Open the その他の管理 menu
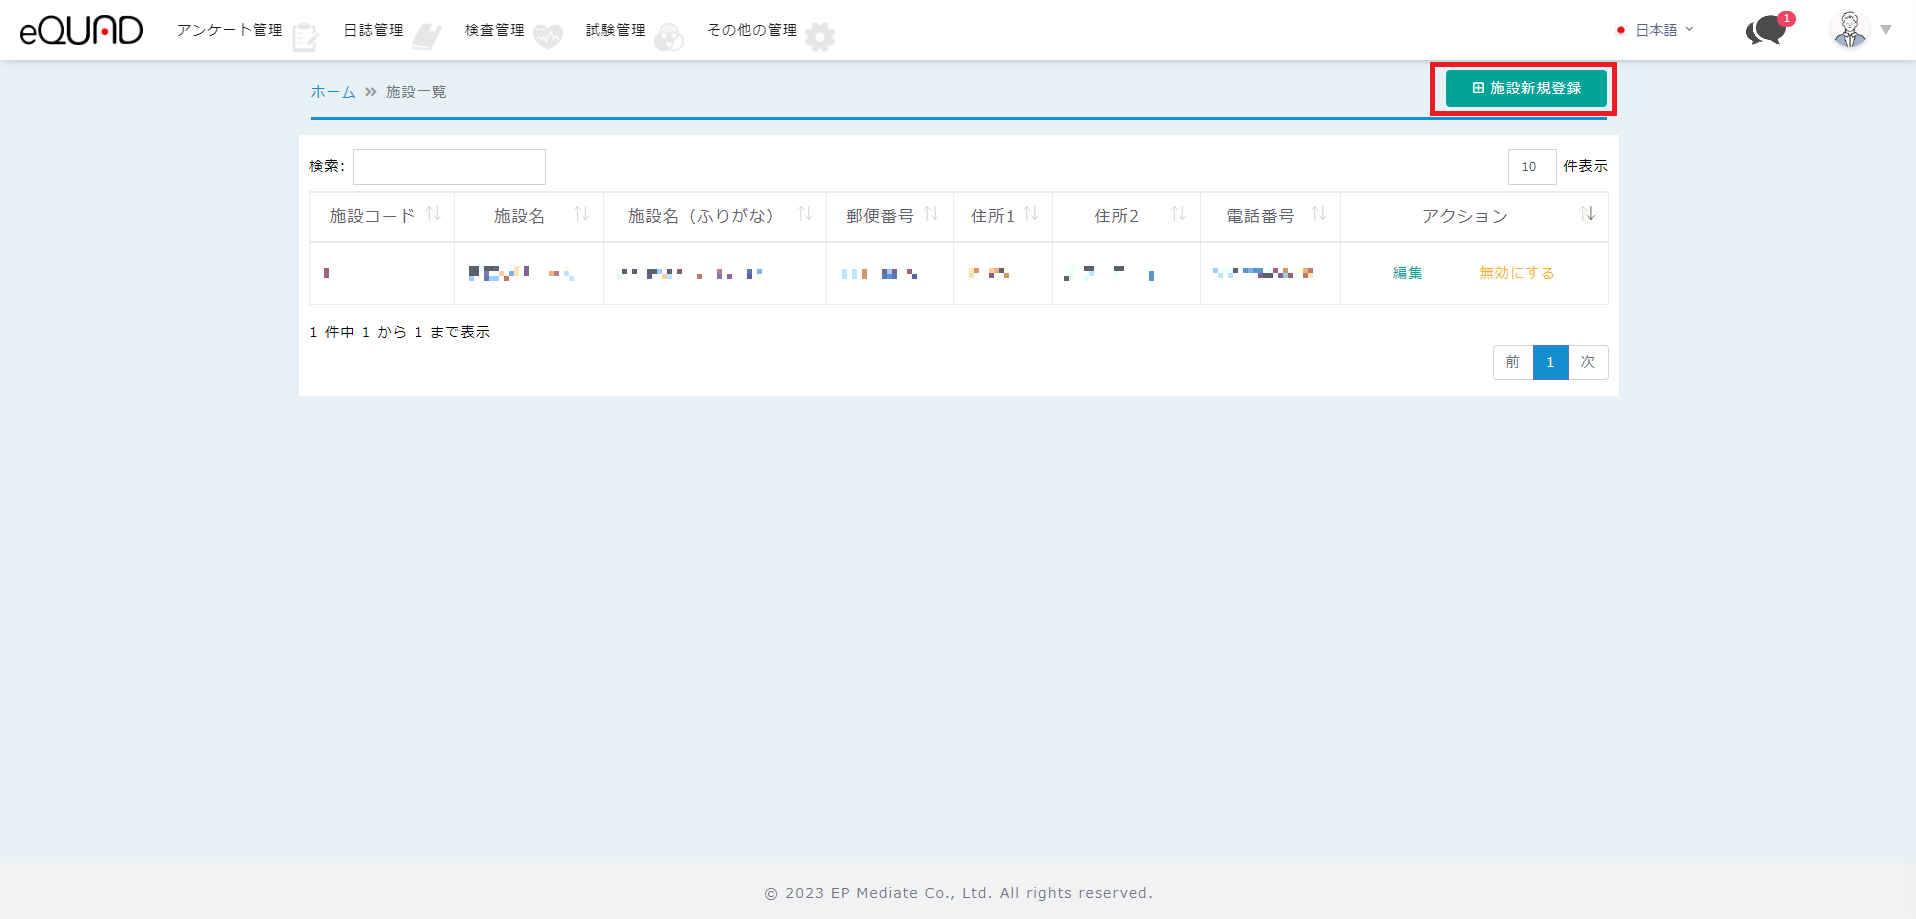The image size is (1916, 919). (x=752, y=30)
